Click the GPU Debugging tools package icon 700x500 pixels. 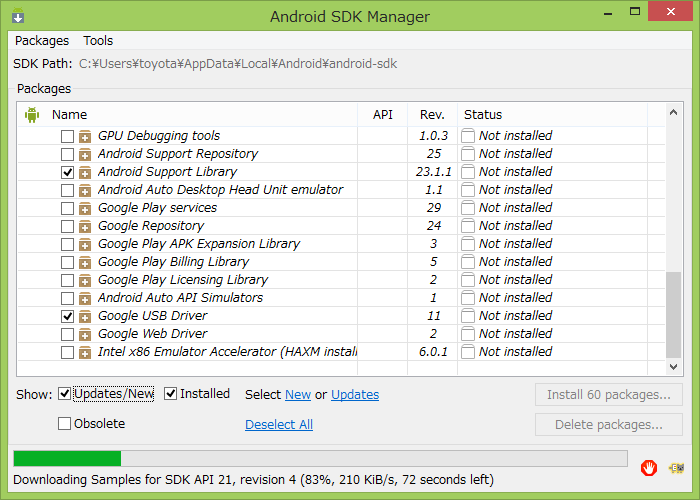point(85,136)
